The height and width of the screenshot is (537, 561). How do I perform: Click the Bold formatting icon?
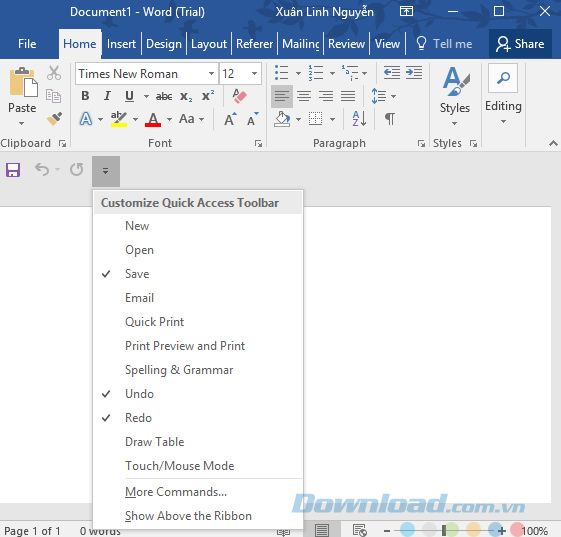click(x=85, y=96)
